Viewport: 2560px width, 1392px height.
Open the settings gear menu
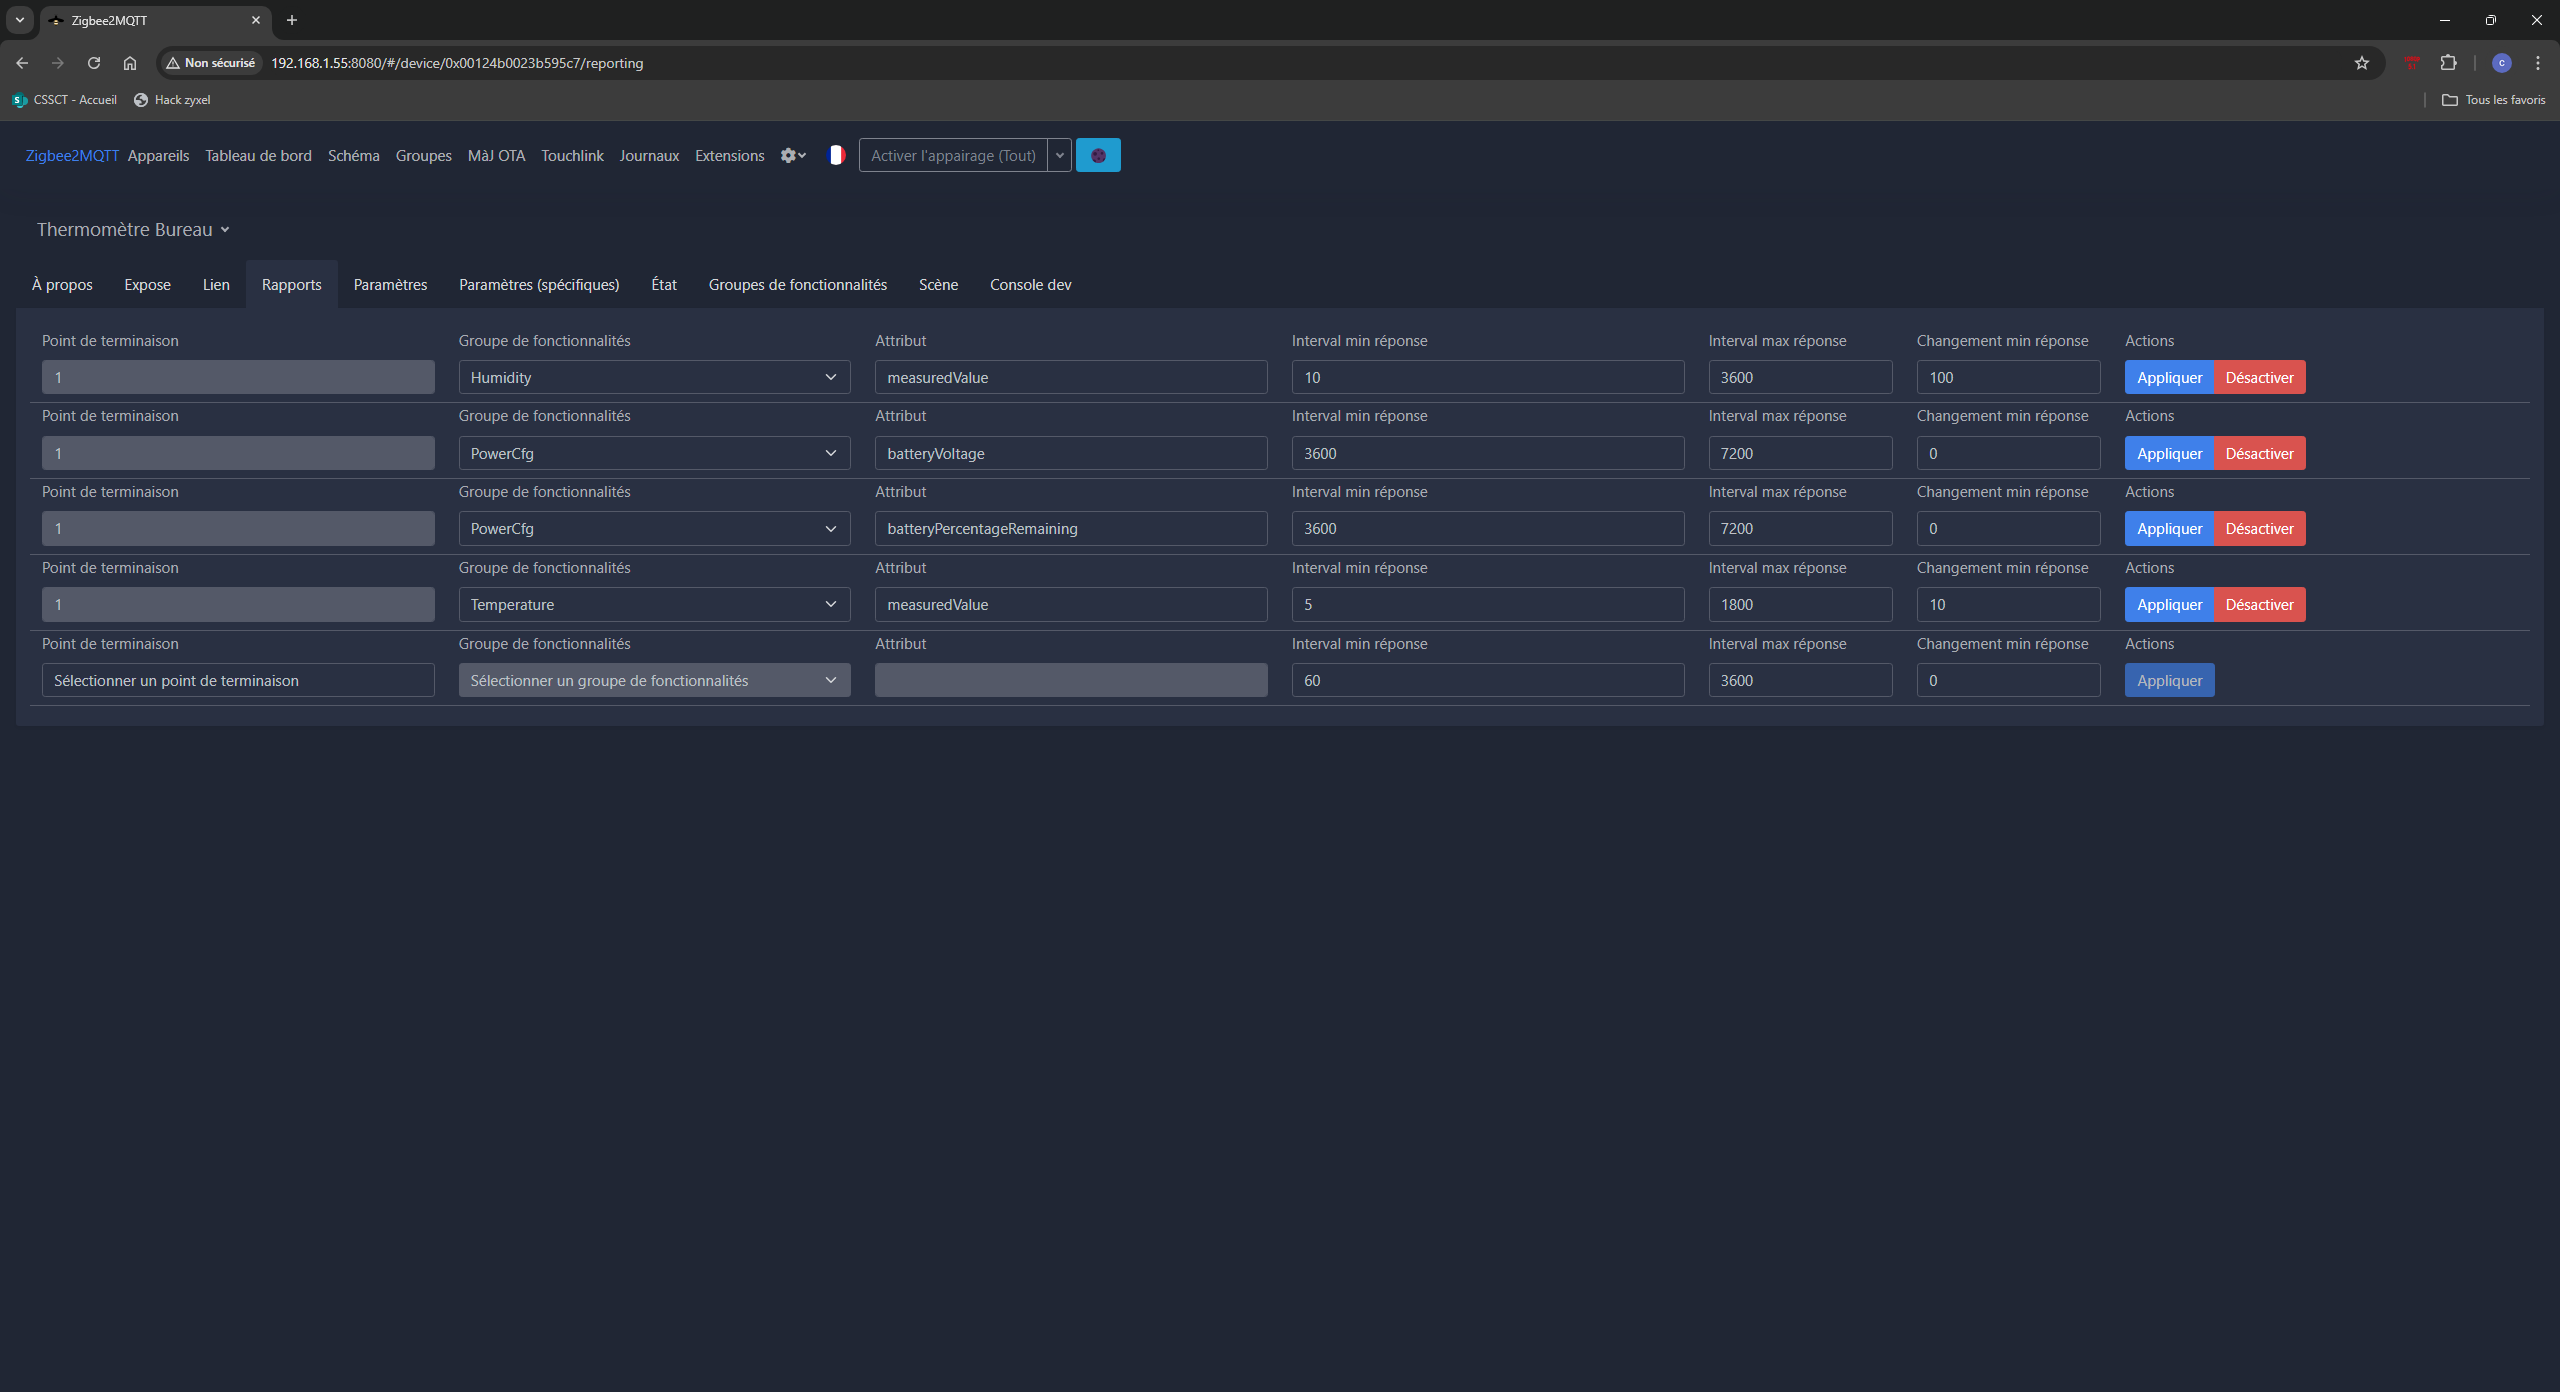point(792,155)
